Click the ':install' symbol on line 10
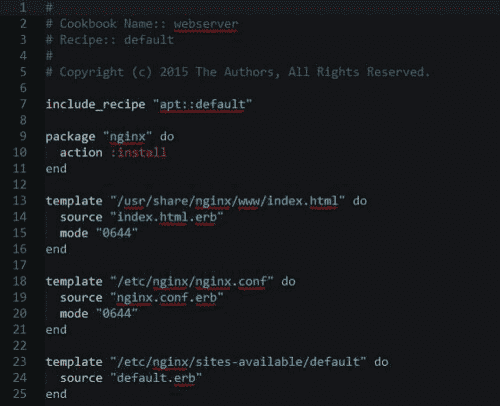The width and height of the screenshot is (500, 406). click(138, 153)
